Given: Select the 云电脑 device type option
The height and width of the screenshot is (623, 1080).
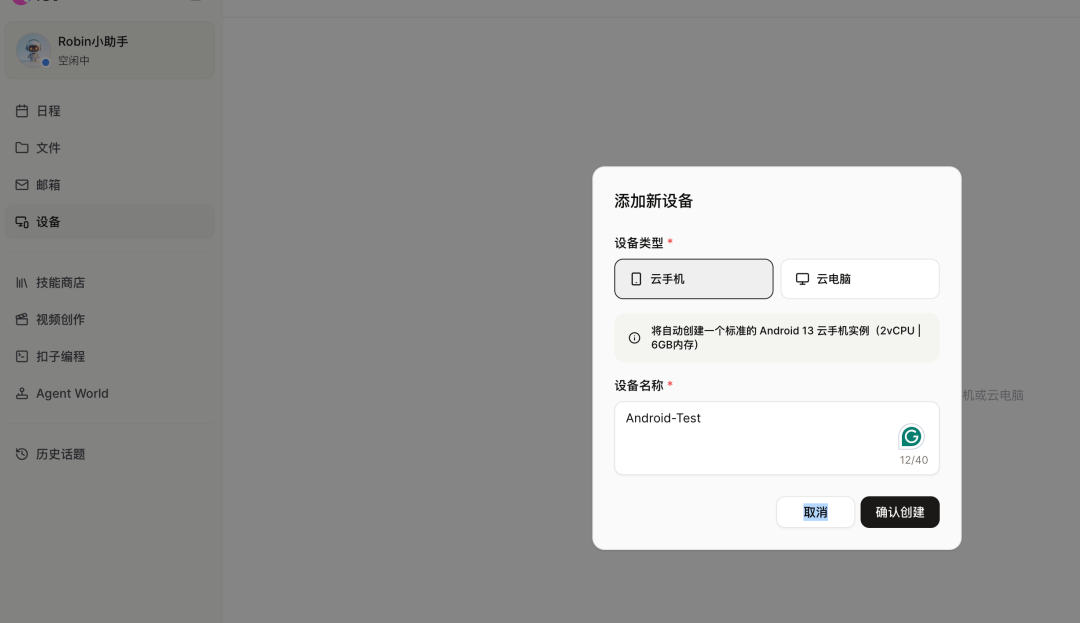Looking at the screenshot, I should (x=860, y=279).
